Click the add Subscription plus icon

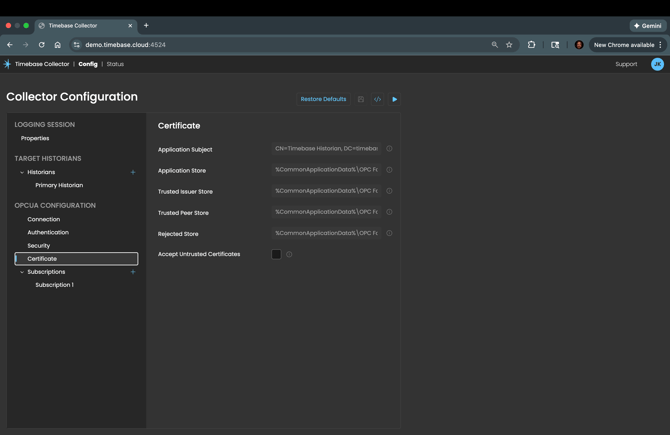[x=133, y=272]
